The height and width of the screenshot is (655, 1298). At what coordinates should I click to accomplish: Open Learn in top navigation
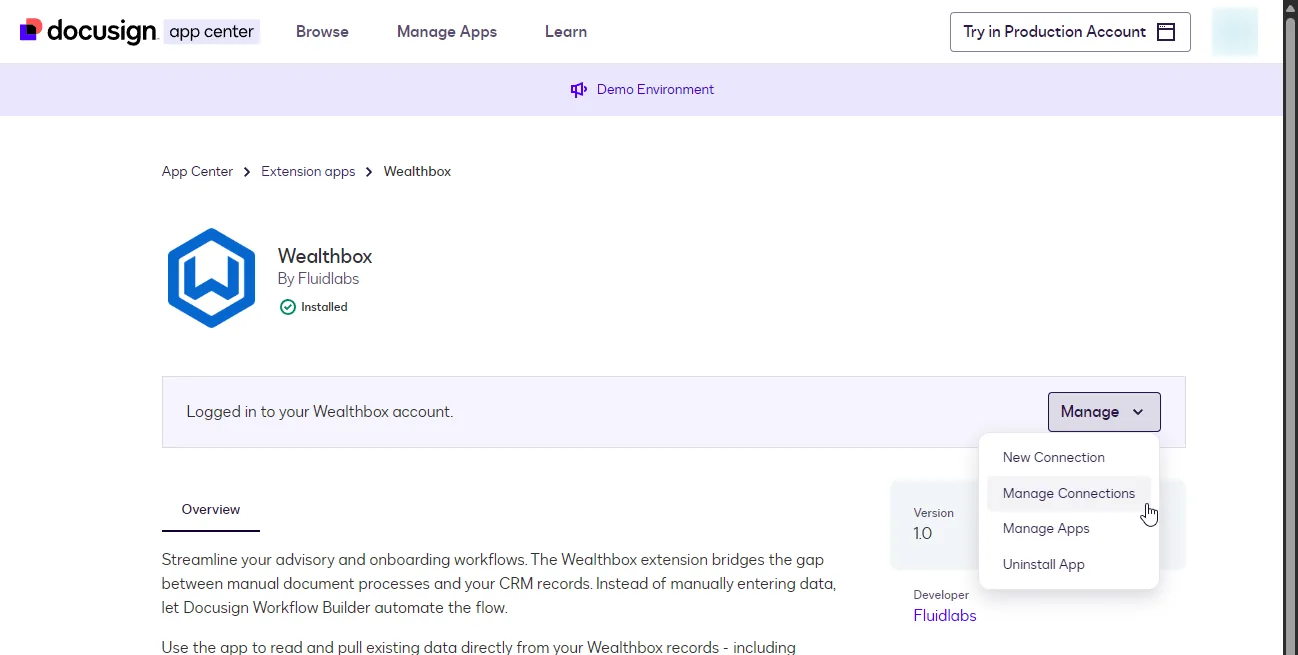pos(566,32)
